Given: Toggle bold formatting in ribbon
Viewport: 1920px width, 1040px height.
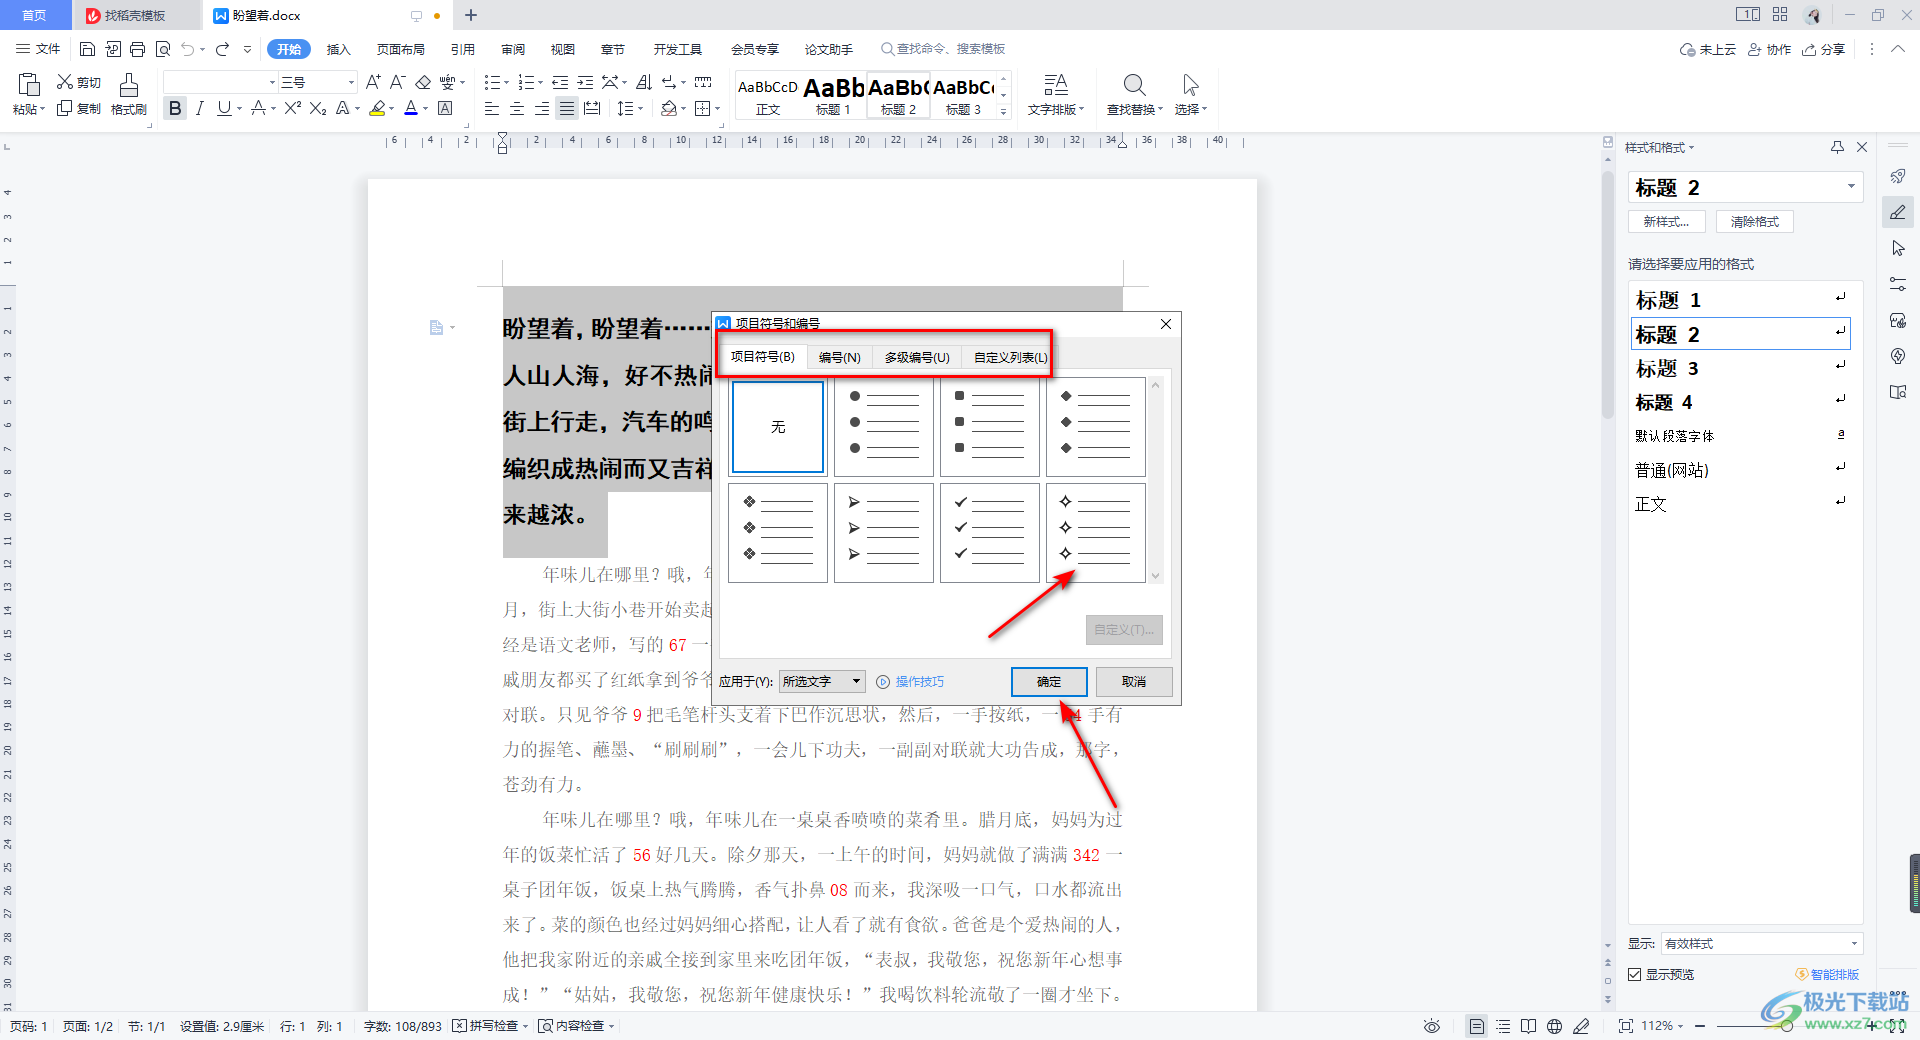Looking at the screenshot, I should point(176,109).
